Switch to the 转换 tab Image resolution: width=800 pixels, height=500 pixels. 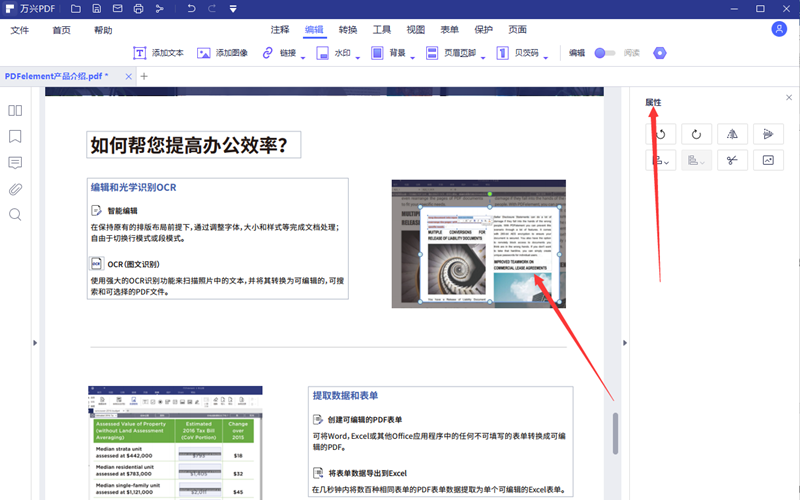348,30
